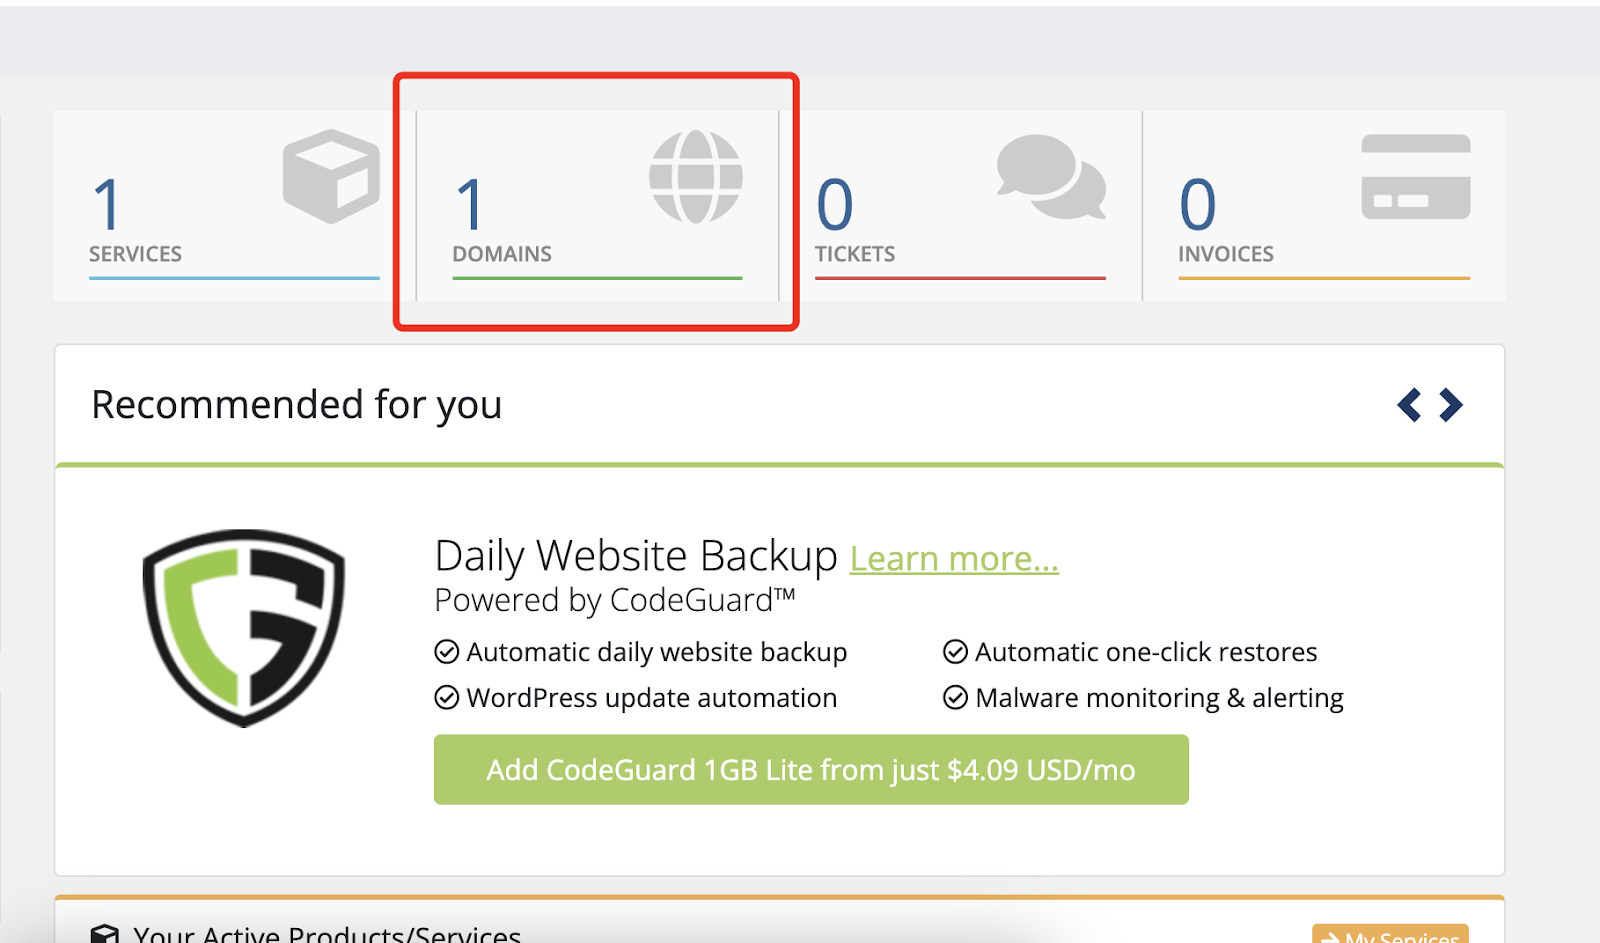
Task: Click Automatic daily website backup text
Action: click(x=657, y=652)
